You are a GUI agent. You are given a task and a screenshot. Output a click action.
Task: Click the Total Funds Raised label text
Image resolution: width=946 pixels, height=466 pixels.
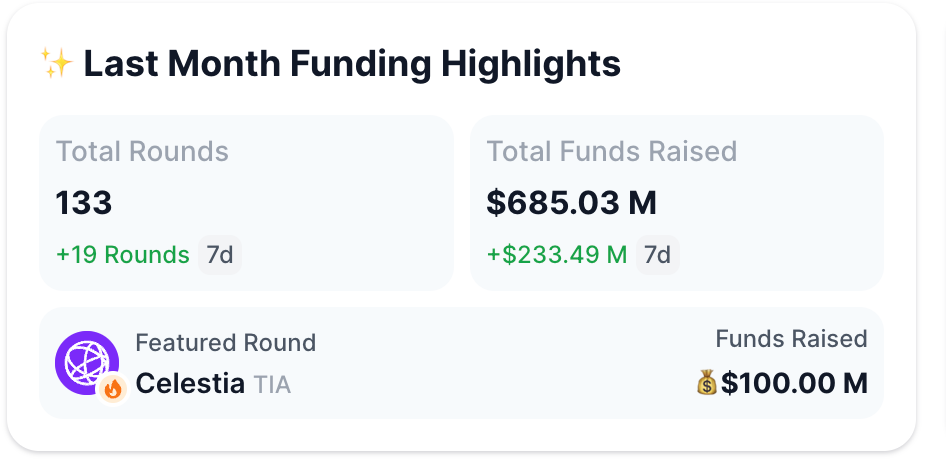pos(612,151)
